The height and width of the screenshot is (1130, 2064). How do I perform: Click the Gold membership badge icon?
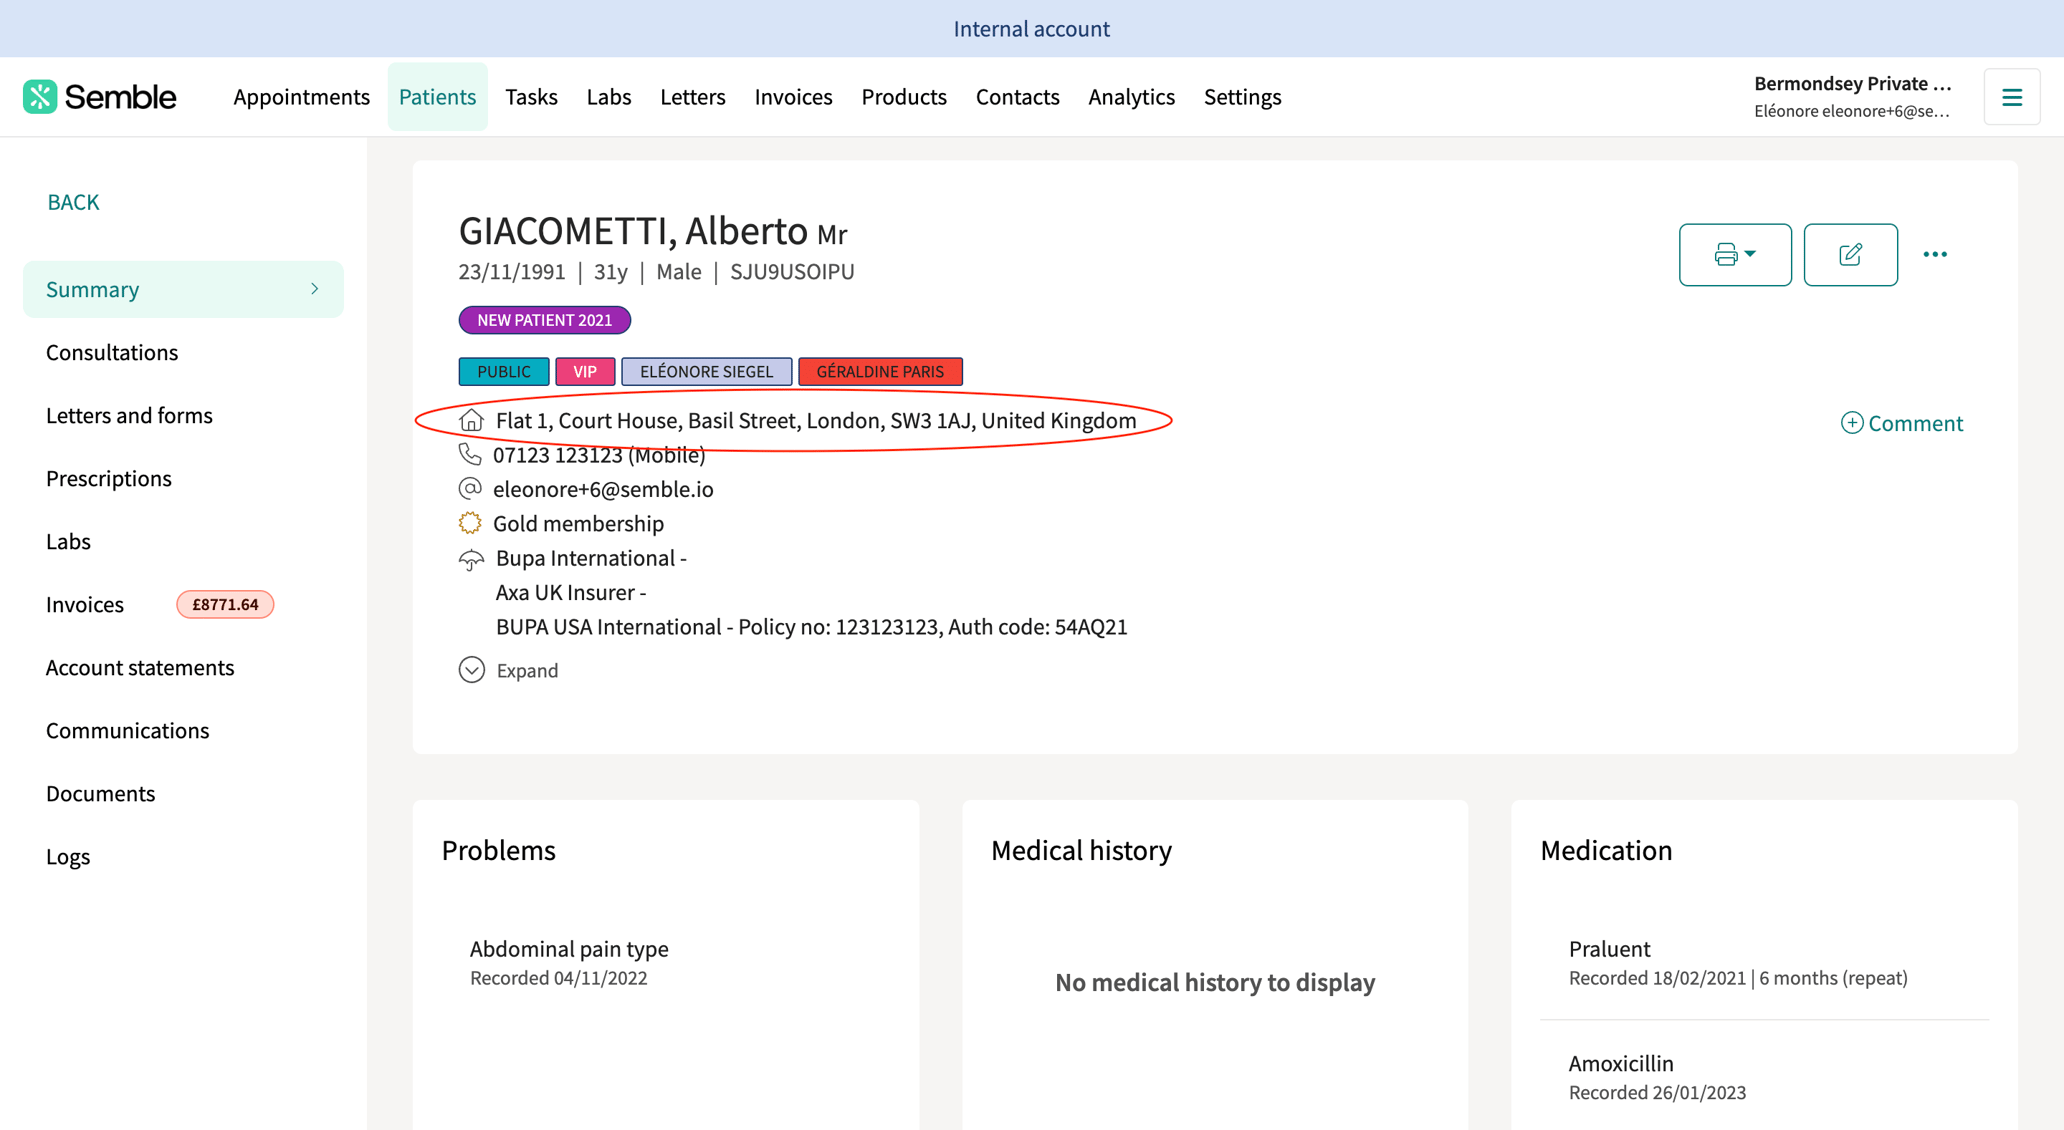(x=470, y=523)
